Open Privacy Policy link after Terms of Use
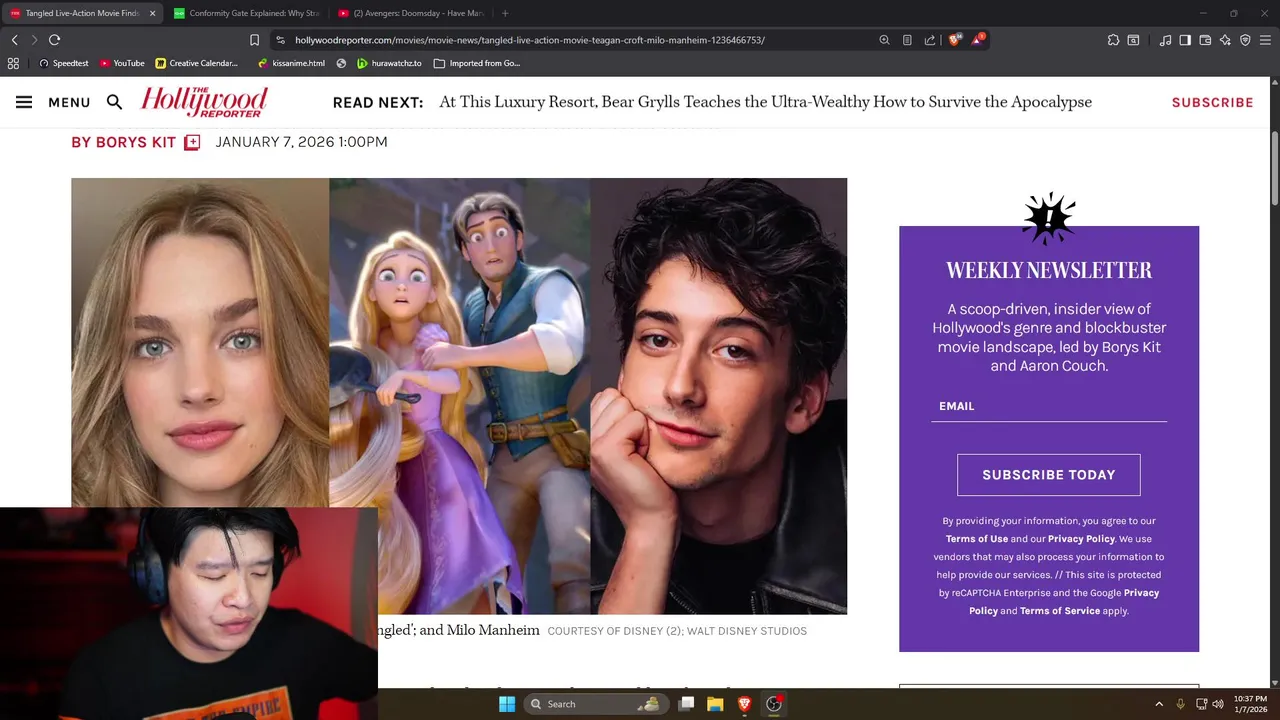 point(1081,539)
